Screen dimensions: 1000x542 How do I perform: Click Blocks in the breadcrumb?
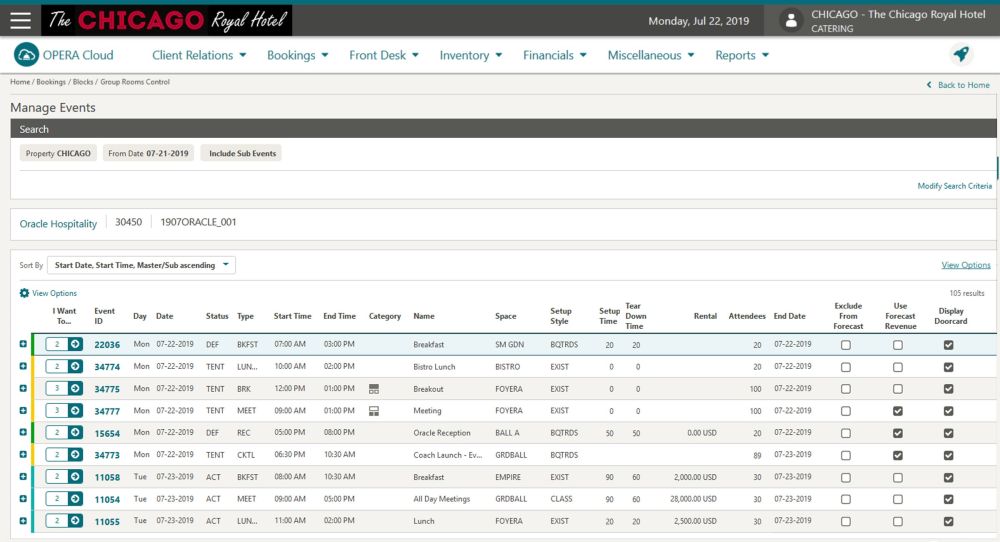[83, 82]
